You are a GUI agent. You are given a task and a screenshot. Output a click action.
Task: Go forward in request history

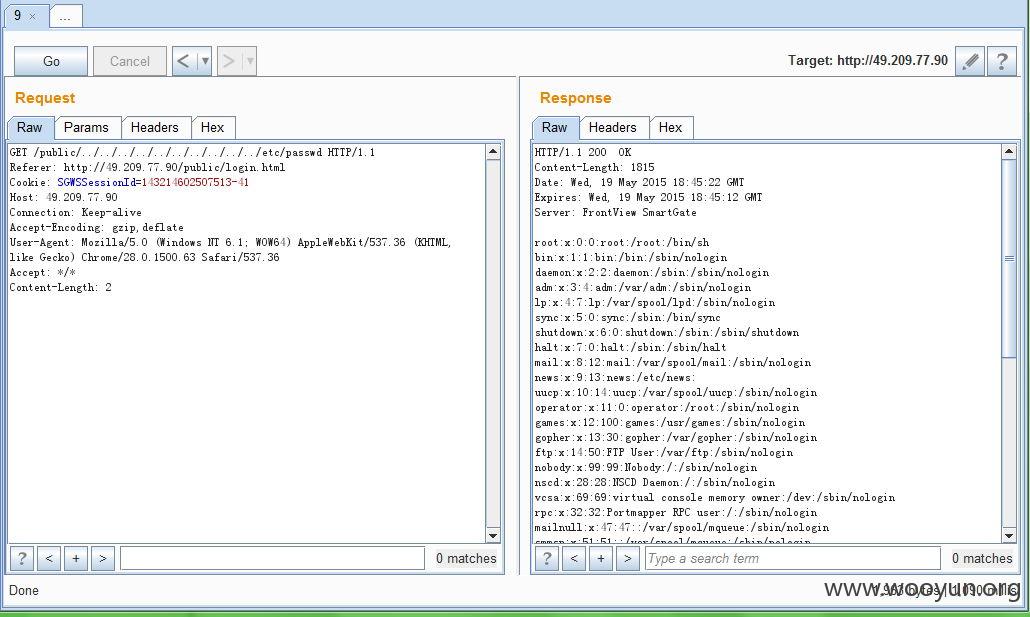229,61
